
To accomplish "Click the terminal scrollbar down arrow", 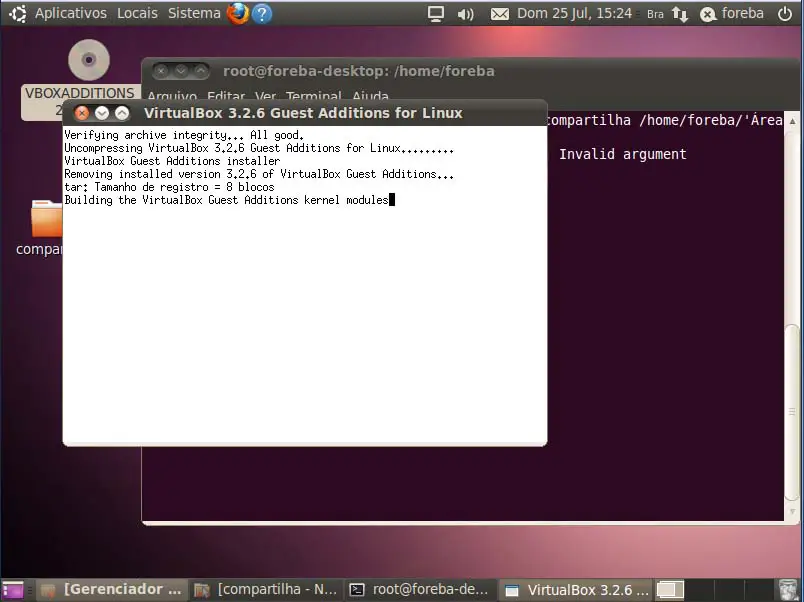I will (792, 511).
